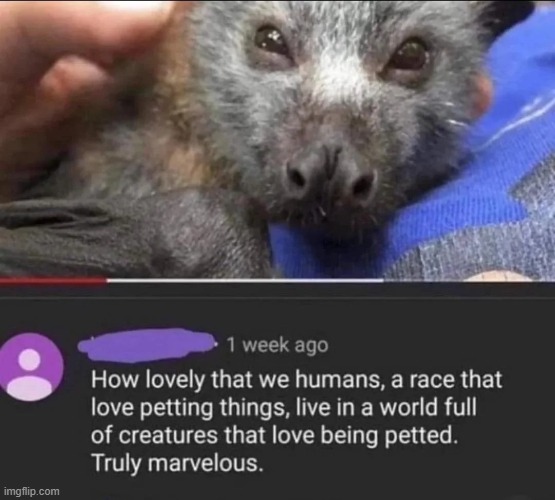555x500 pixels.
Task: Click the comment line starting "of creatures"
Action: [274, 435]
